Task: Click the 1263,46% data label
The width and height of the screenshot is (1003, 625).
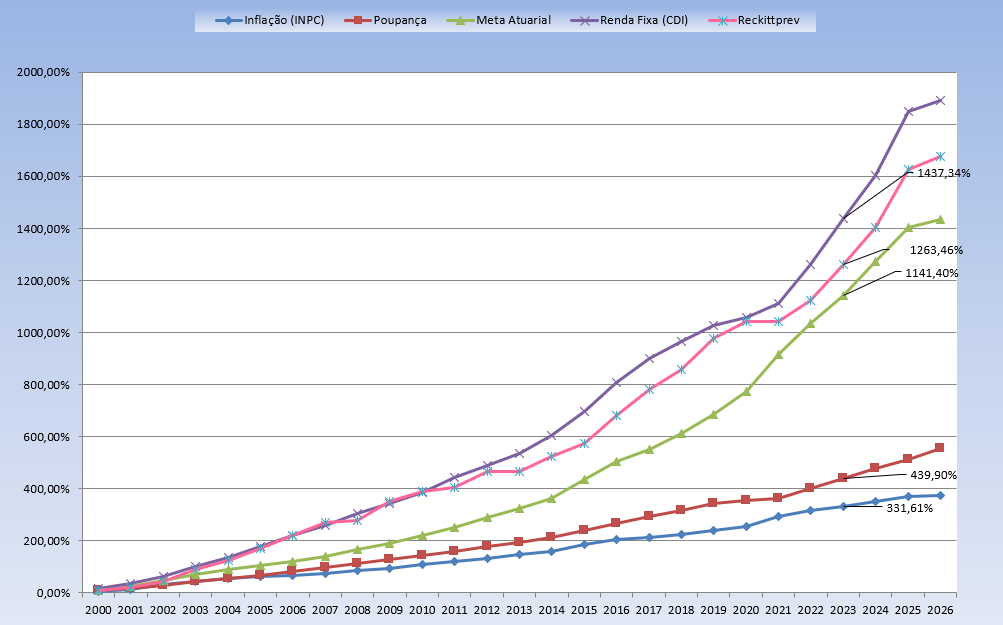Action: point(936,250)
